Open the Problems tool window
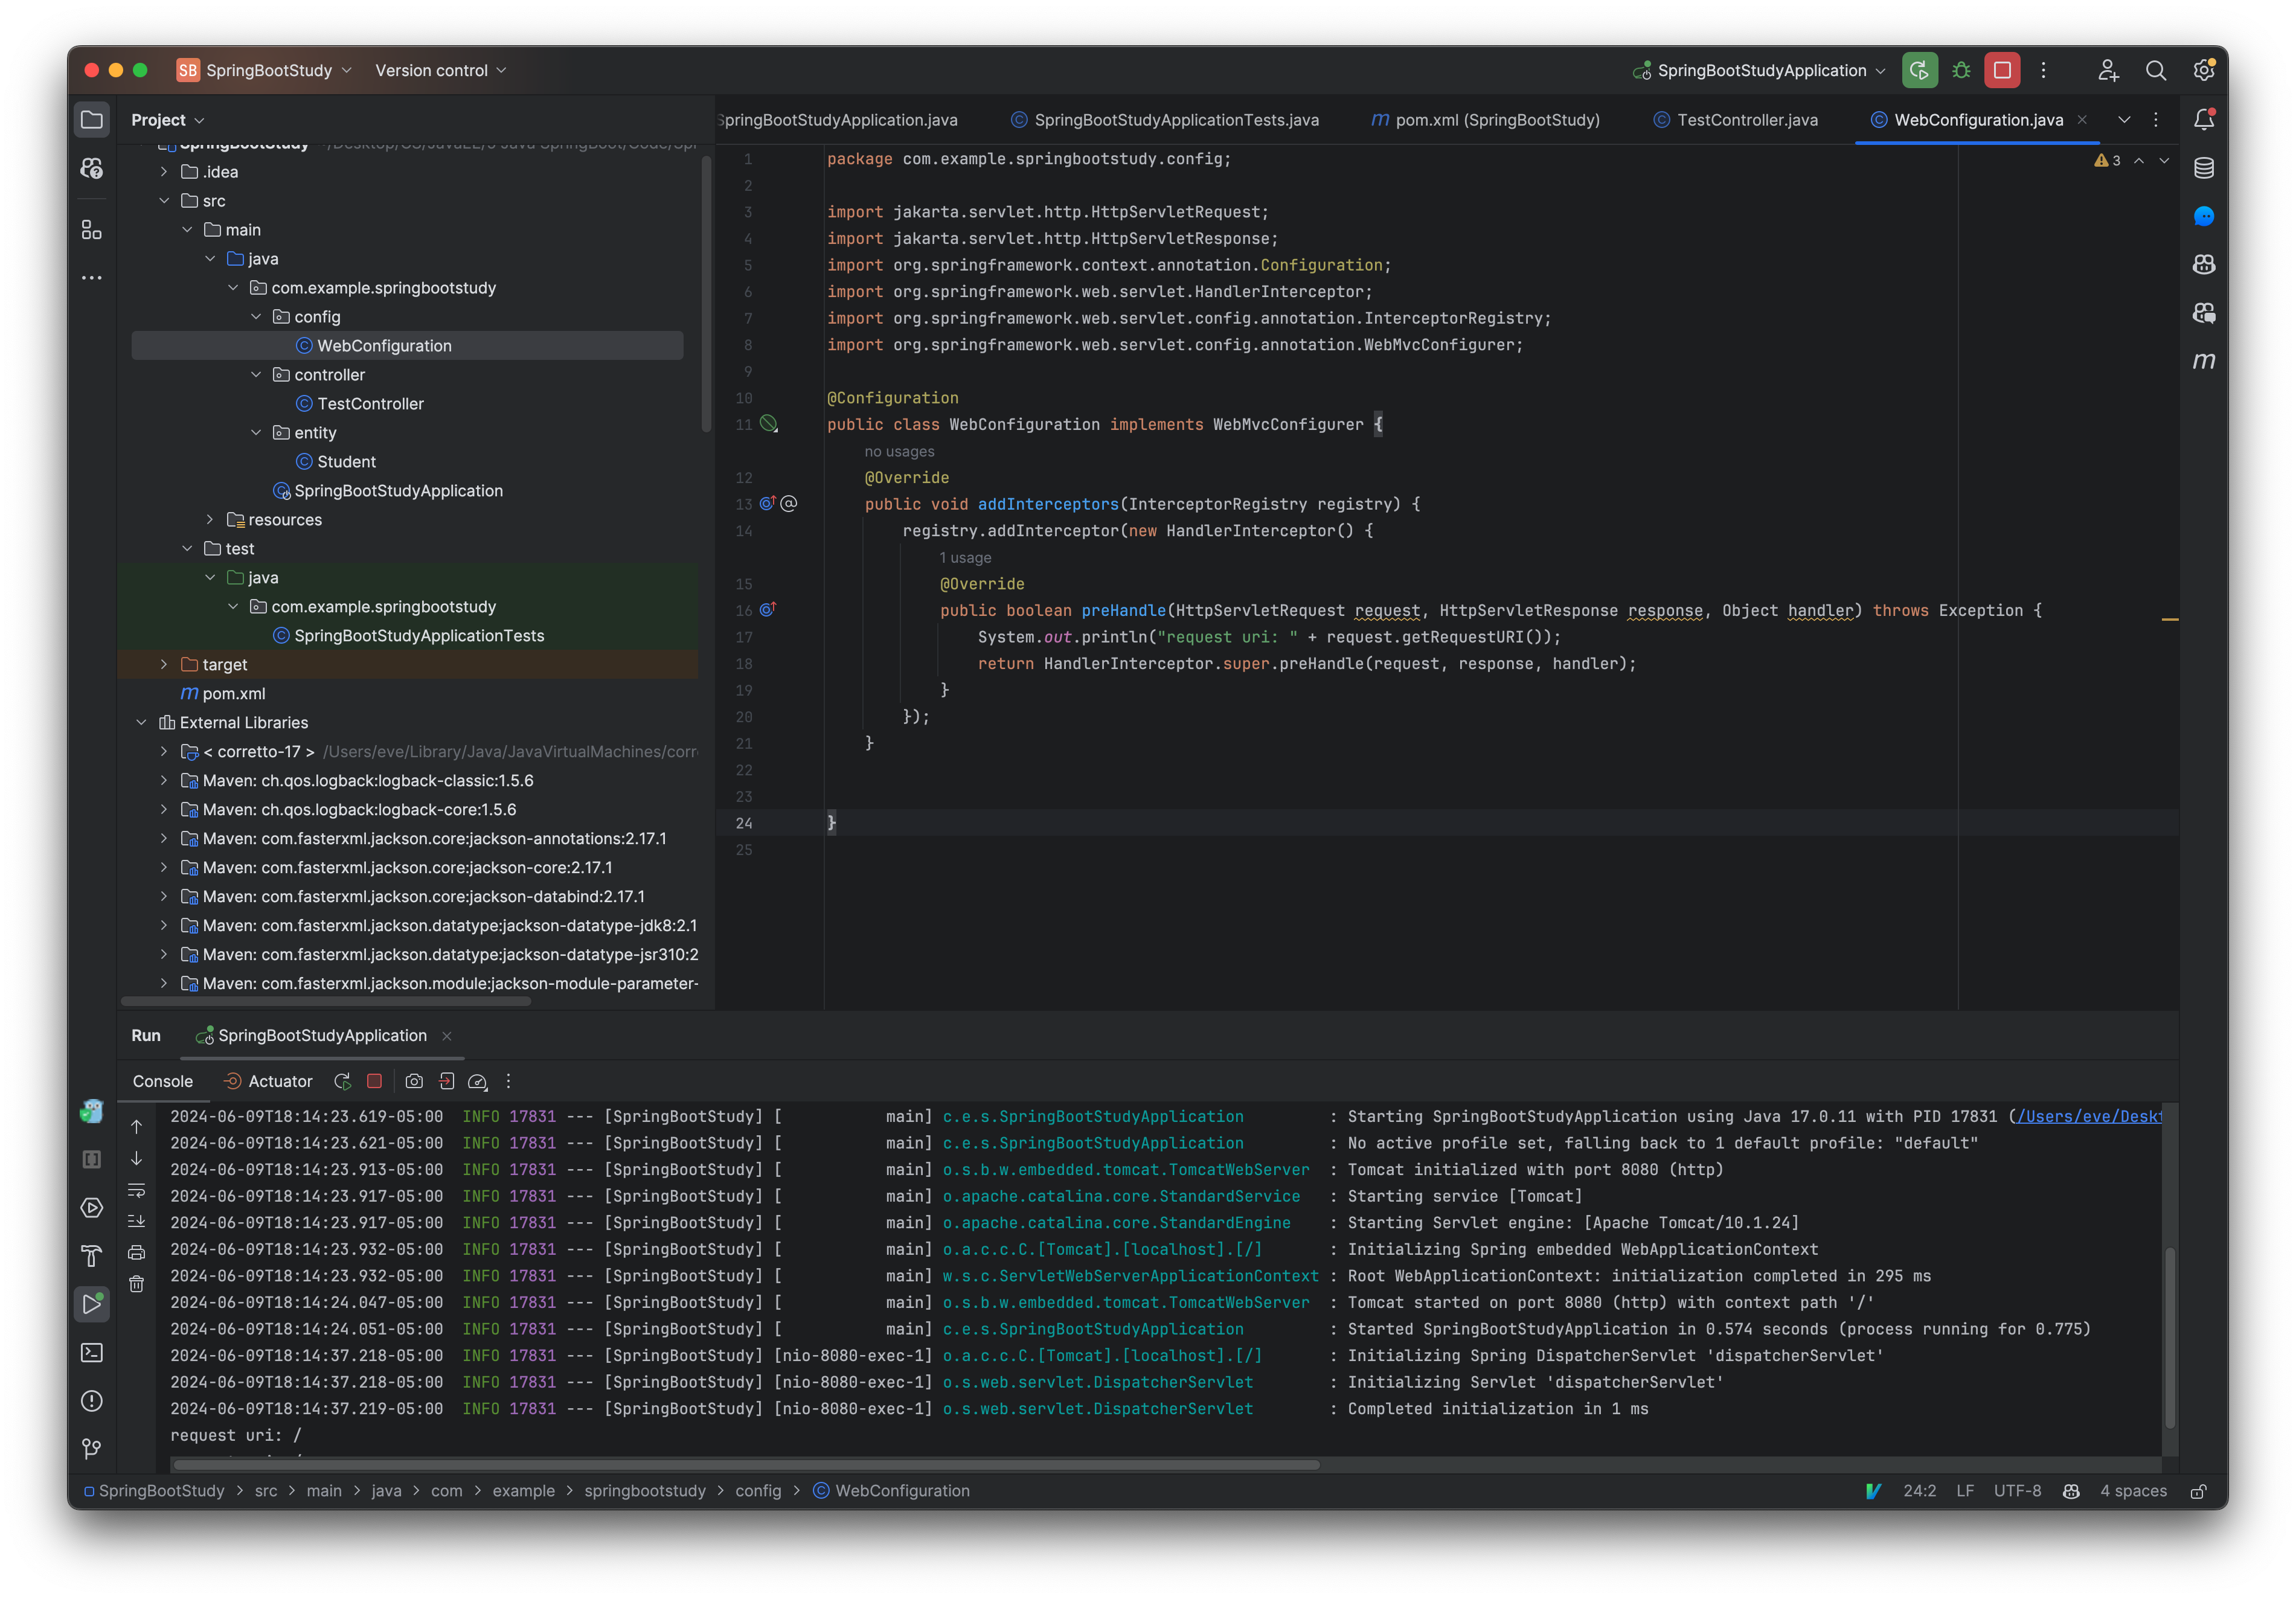Image resolution: width=2296 pixels, height=1599 pixels. click(92, 1401)
